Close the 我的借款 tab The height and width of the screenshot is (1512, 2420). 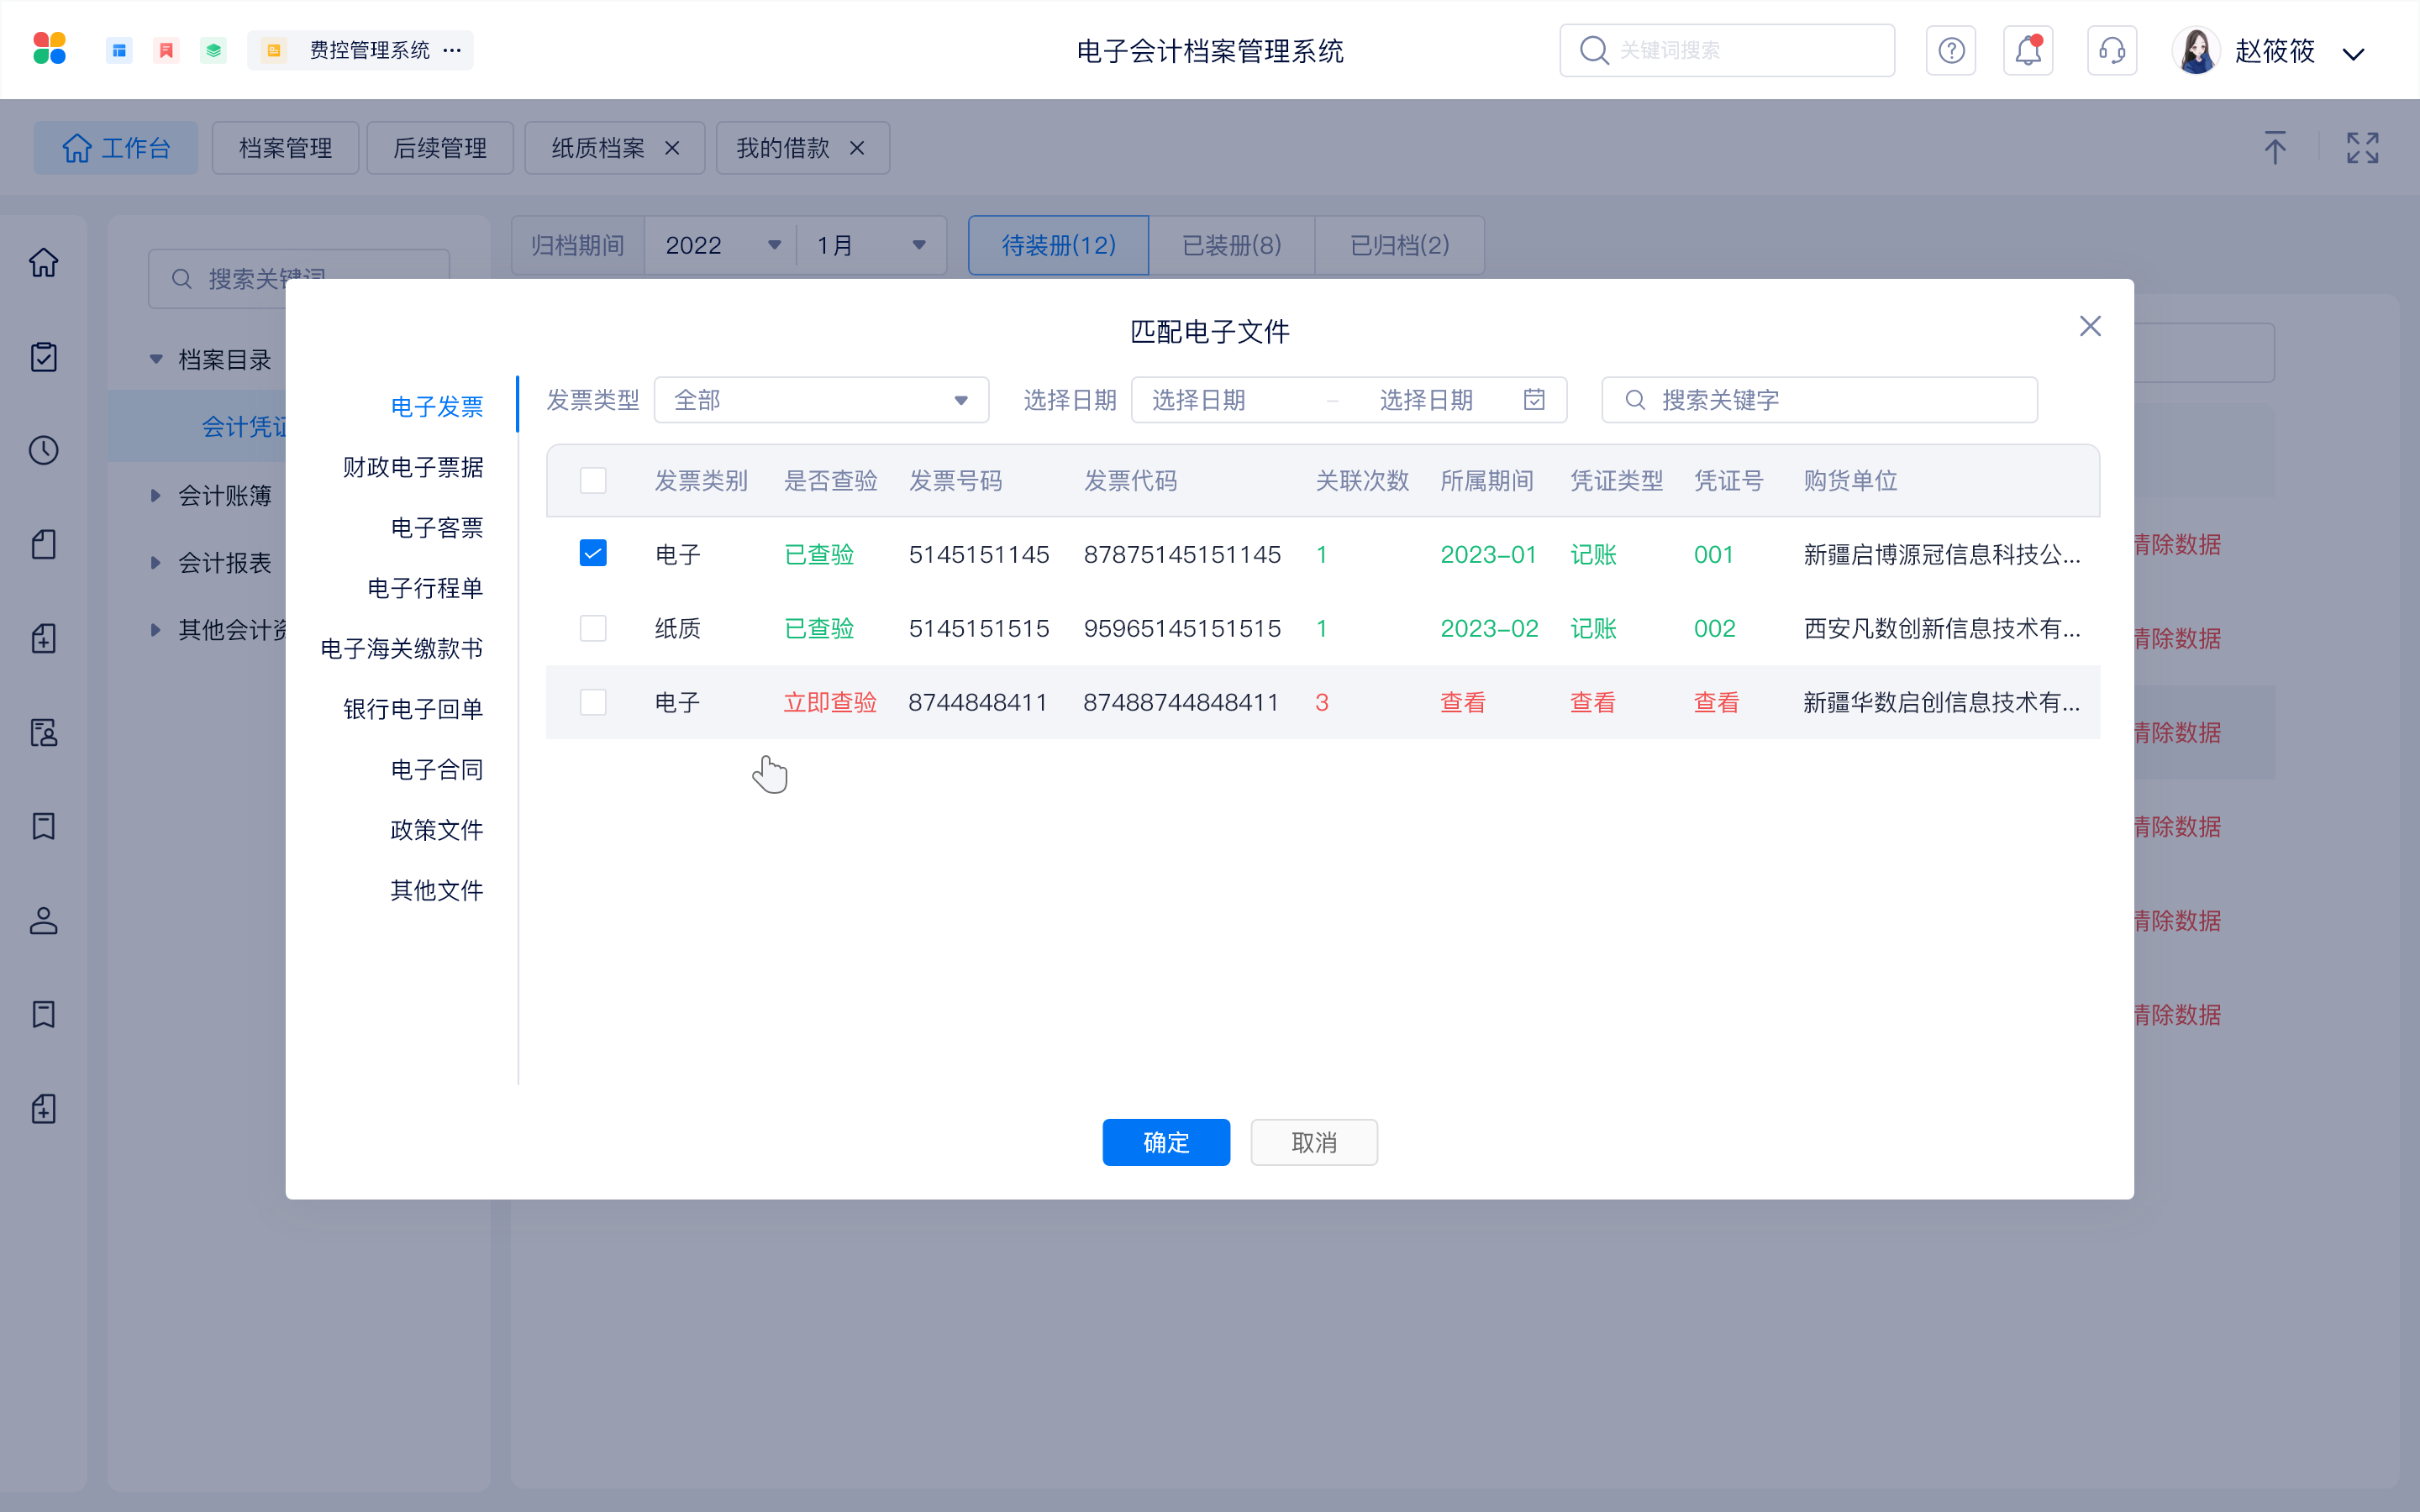click(x=857, y=148)
